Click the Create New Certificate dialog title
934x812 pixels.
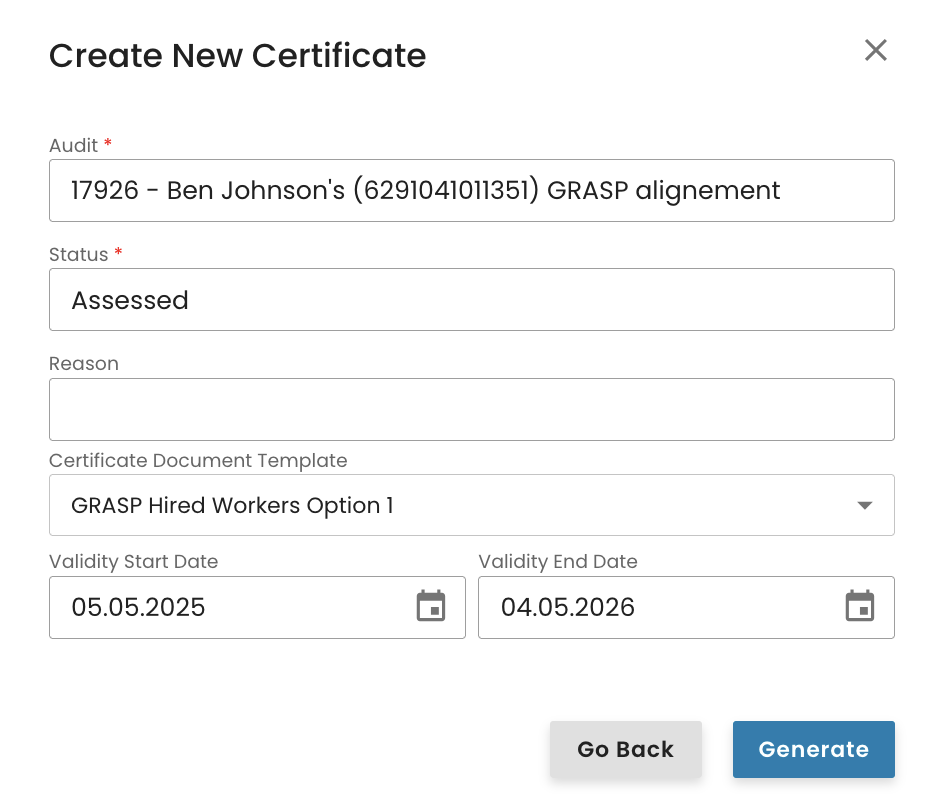point(237,55)
